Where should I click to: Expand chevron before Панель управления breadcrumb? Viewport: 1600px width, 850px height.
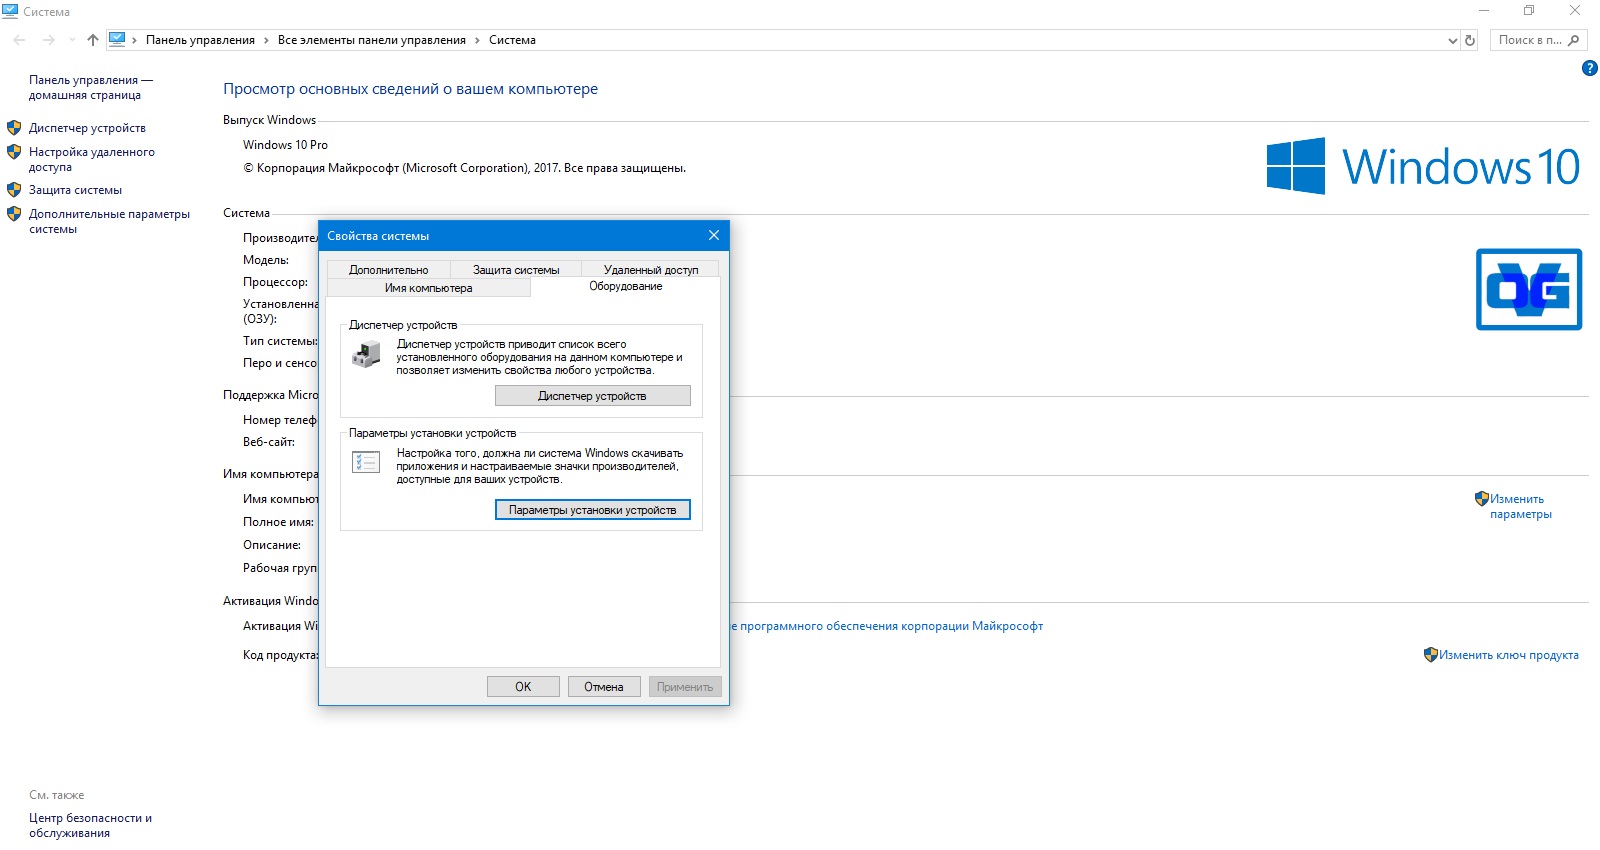coord(134,40)
